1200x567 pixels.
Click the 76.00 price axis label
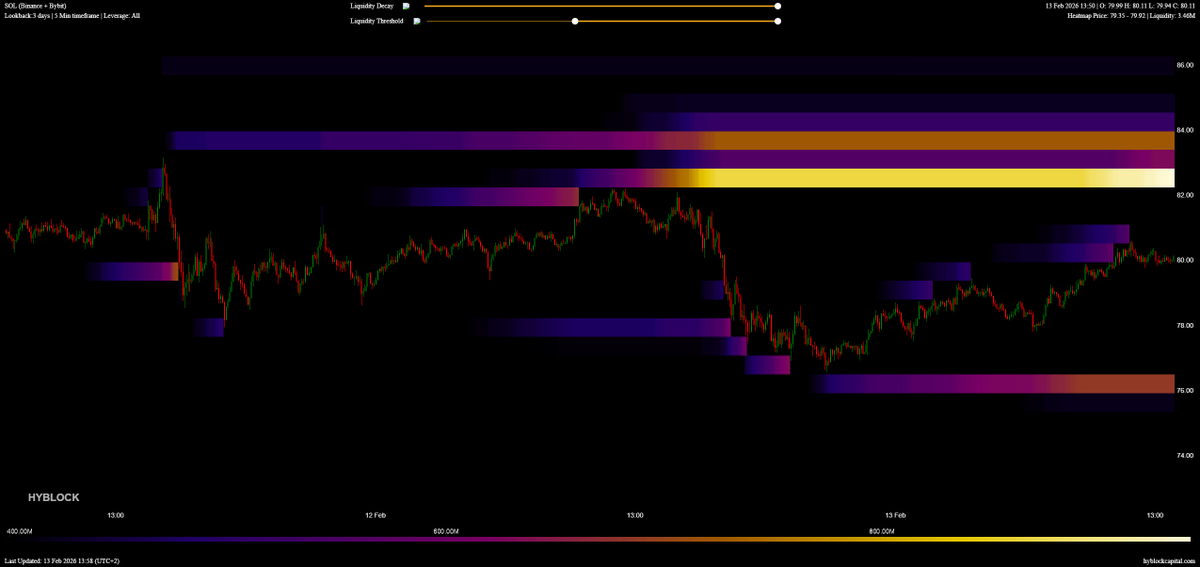pos(1185,390)
